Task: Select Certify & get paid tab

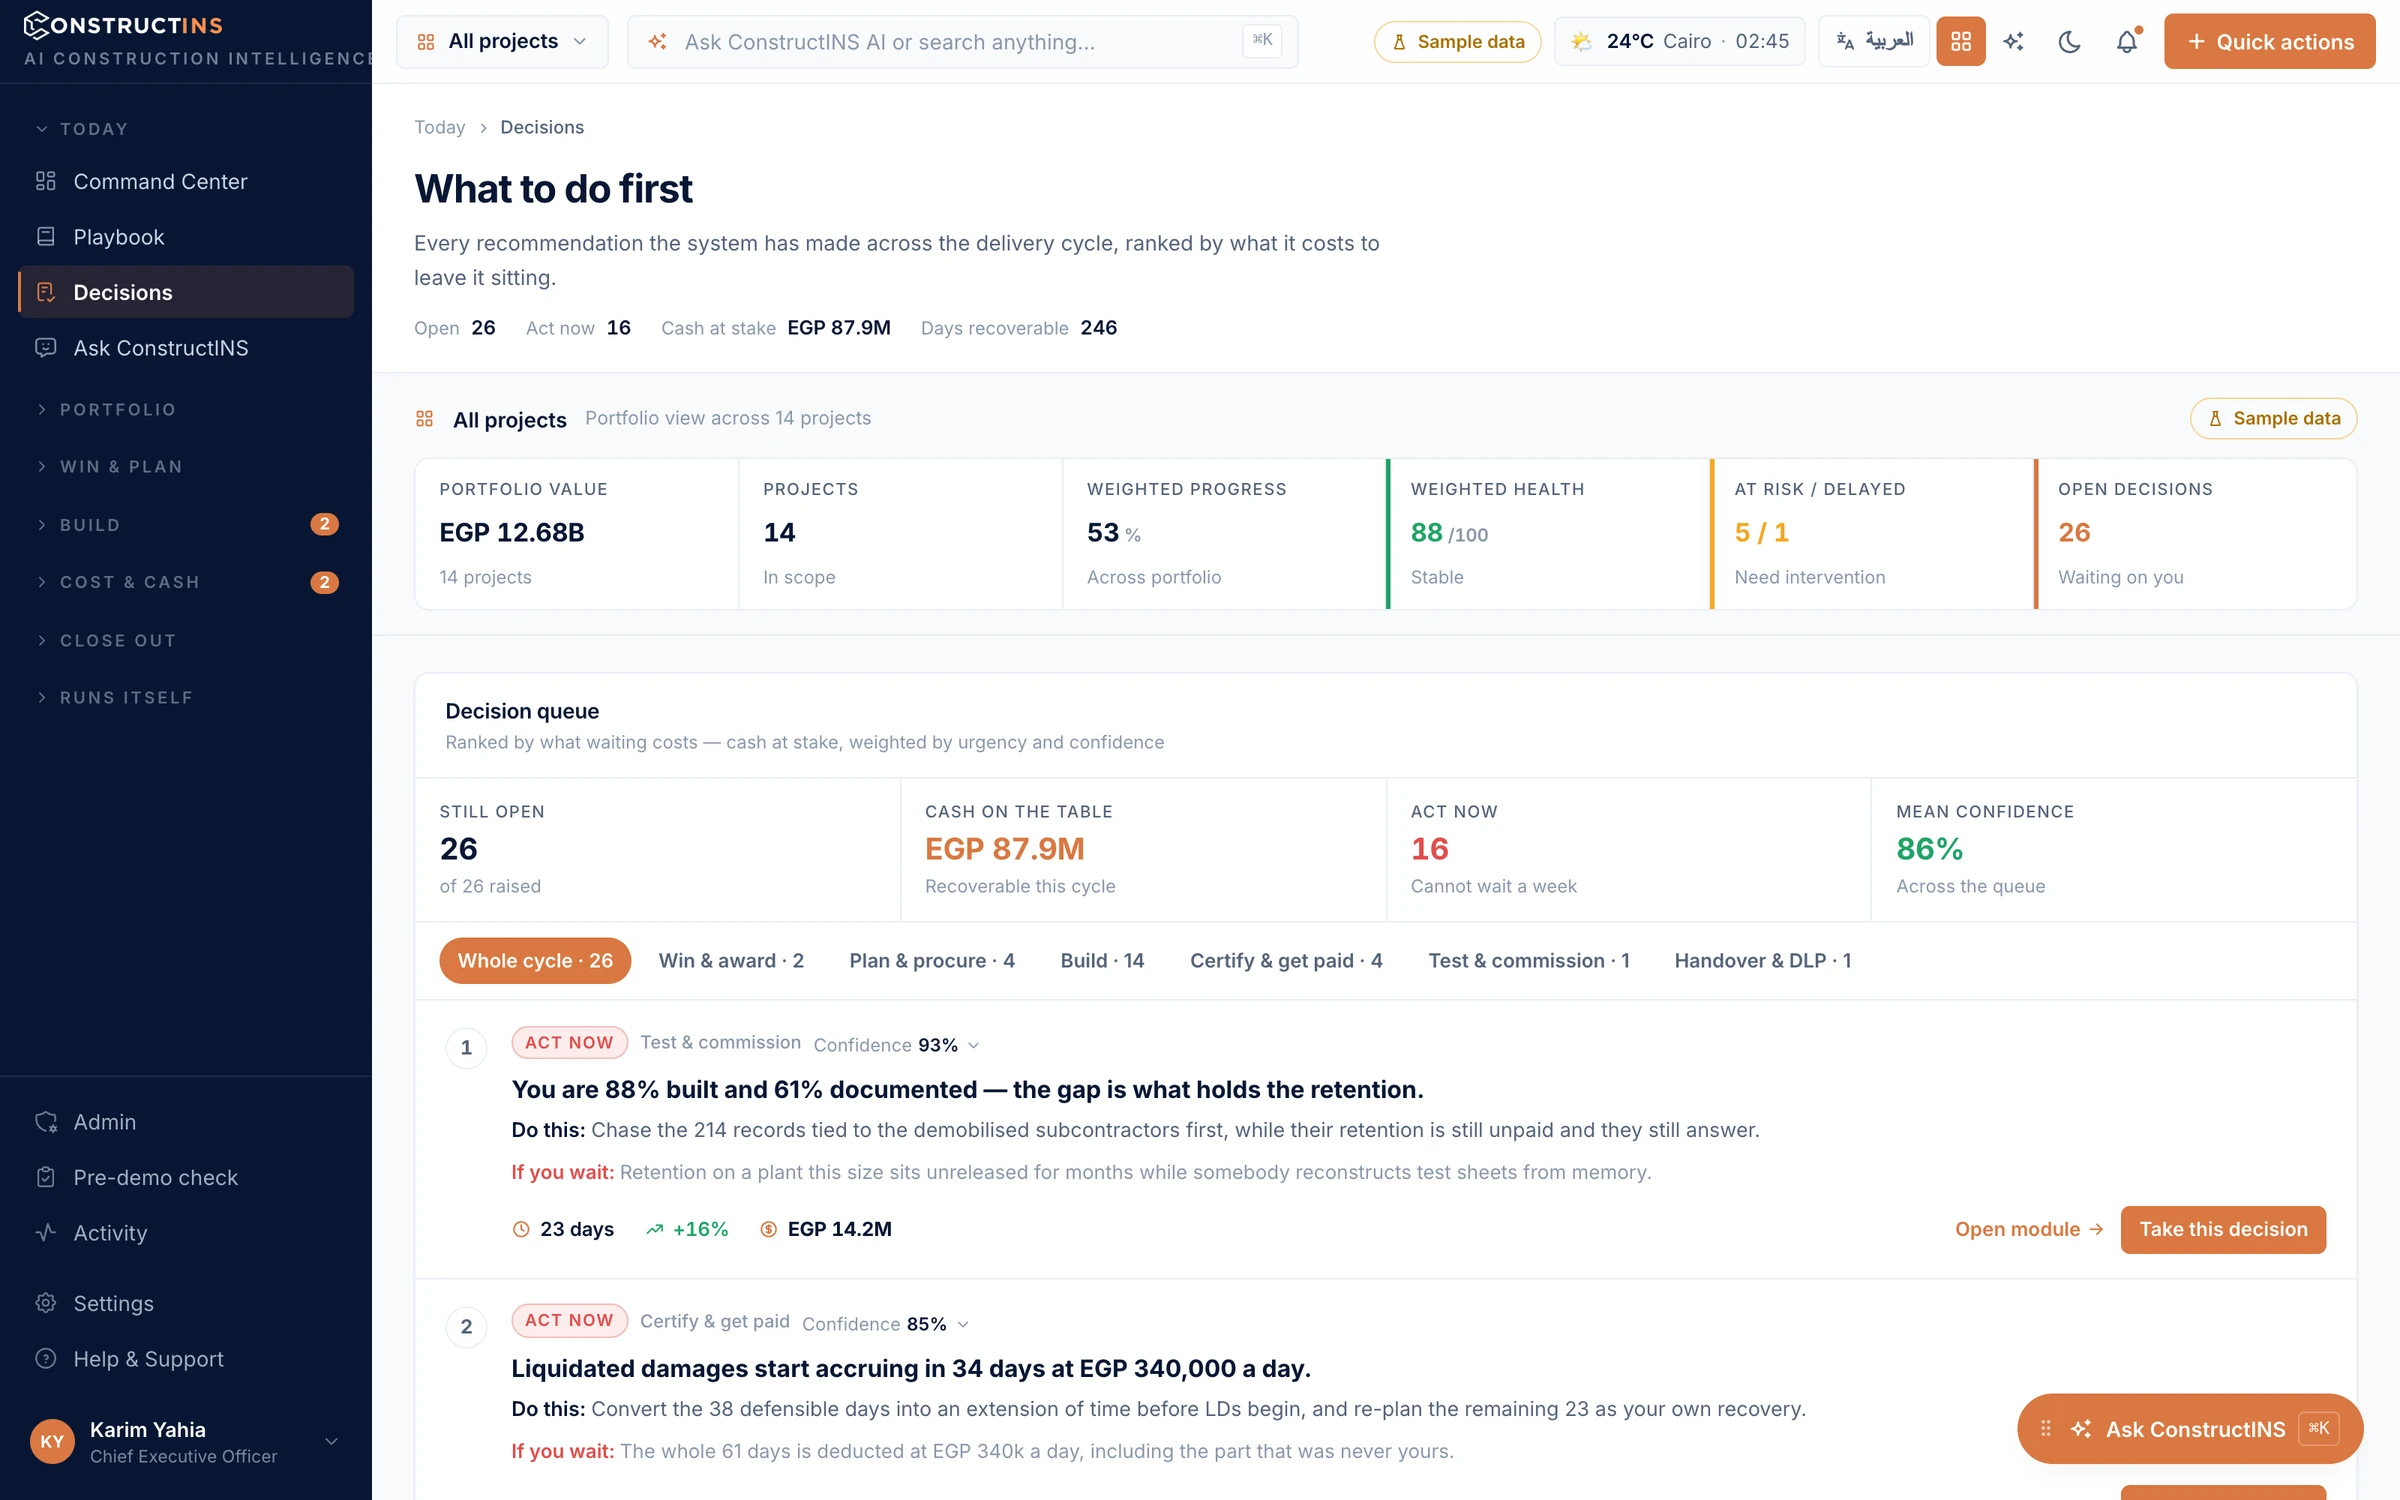Action: 1286,961
